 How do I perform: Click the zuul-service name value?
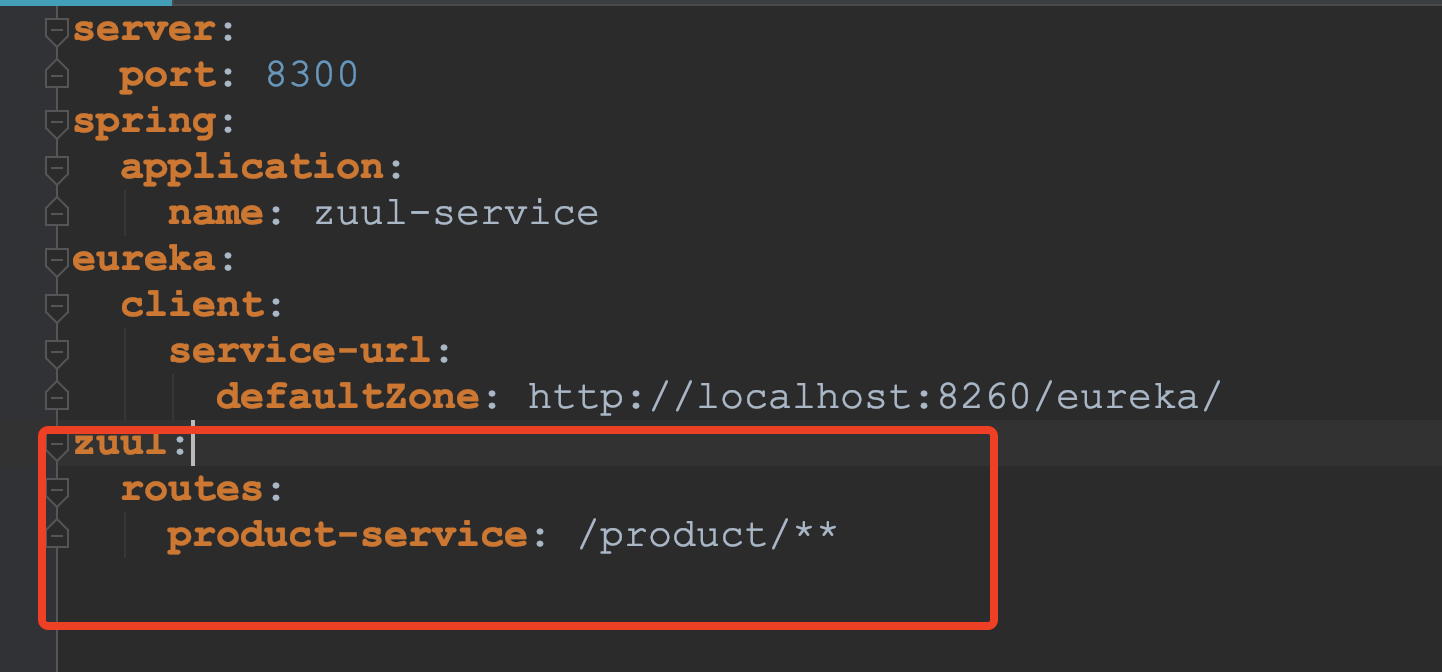click(x=456, y=213)
